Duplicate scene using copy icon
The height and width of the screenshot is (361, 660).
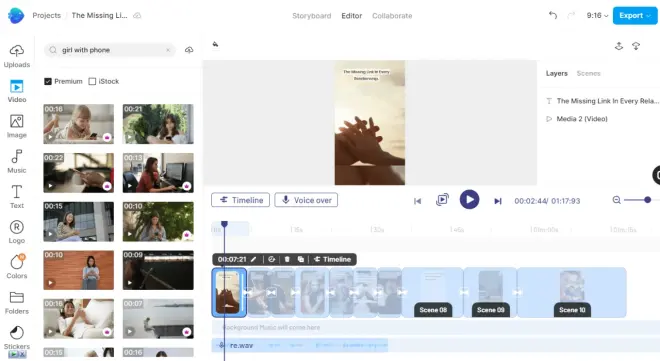[x=301, y=259]
